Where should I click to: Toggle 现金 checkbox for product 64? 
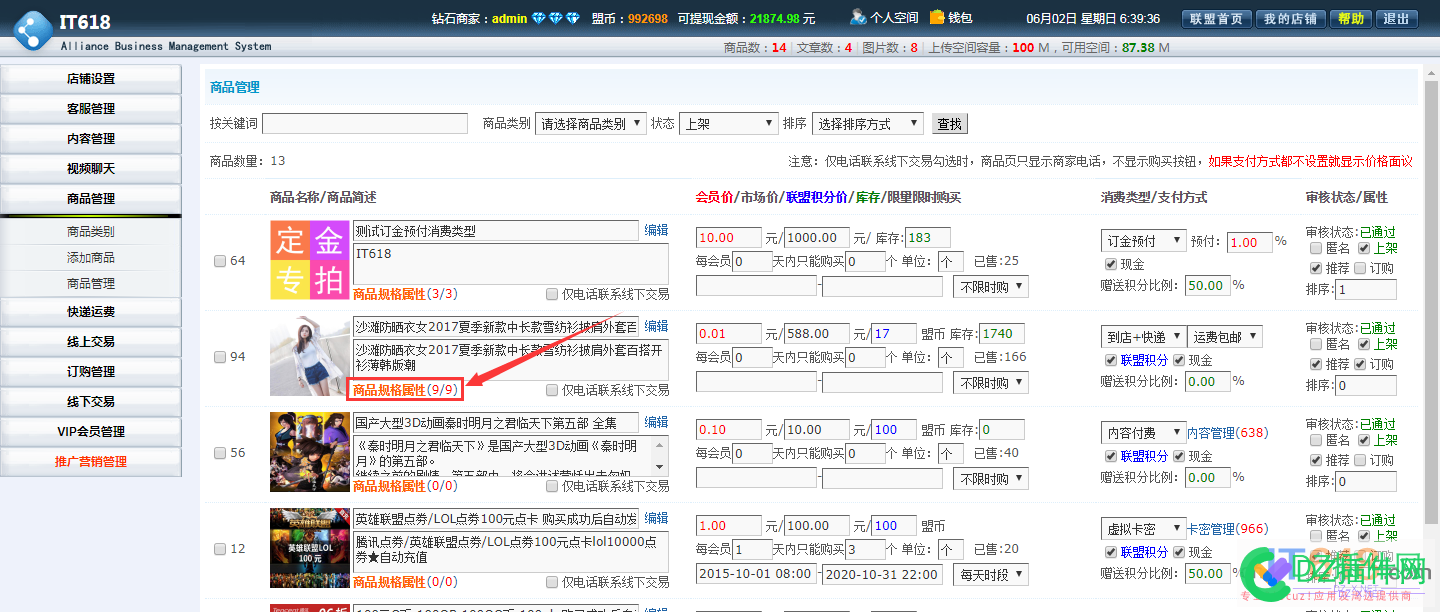[1111, 264]
